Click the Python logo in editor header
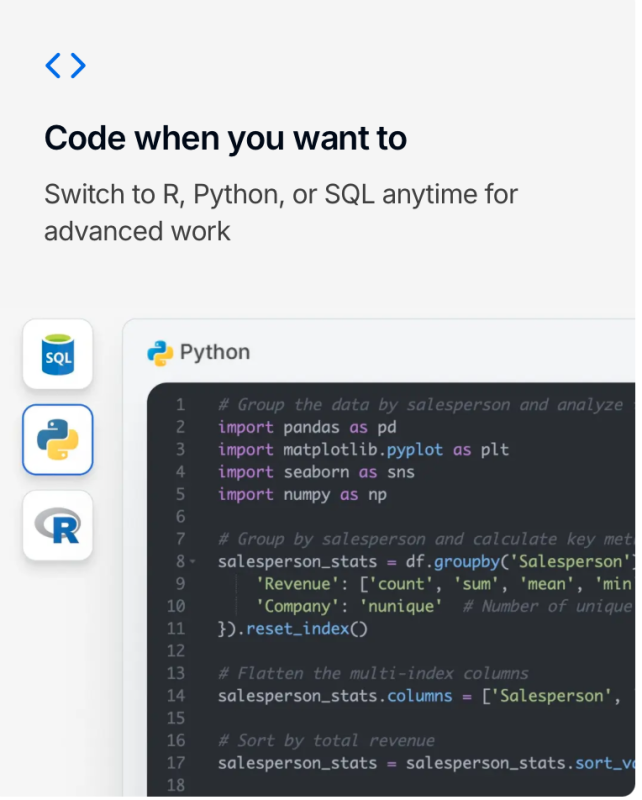The width and height of the screenshot is (642, 800). [160, 352]
